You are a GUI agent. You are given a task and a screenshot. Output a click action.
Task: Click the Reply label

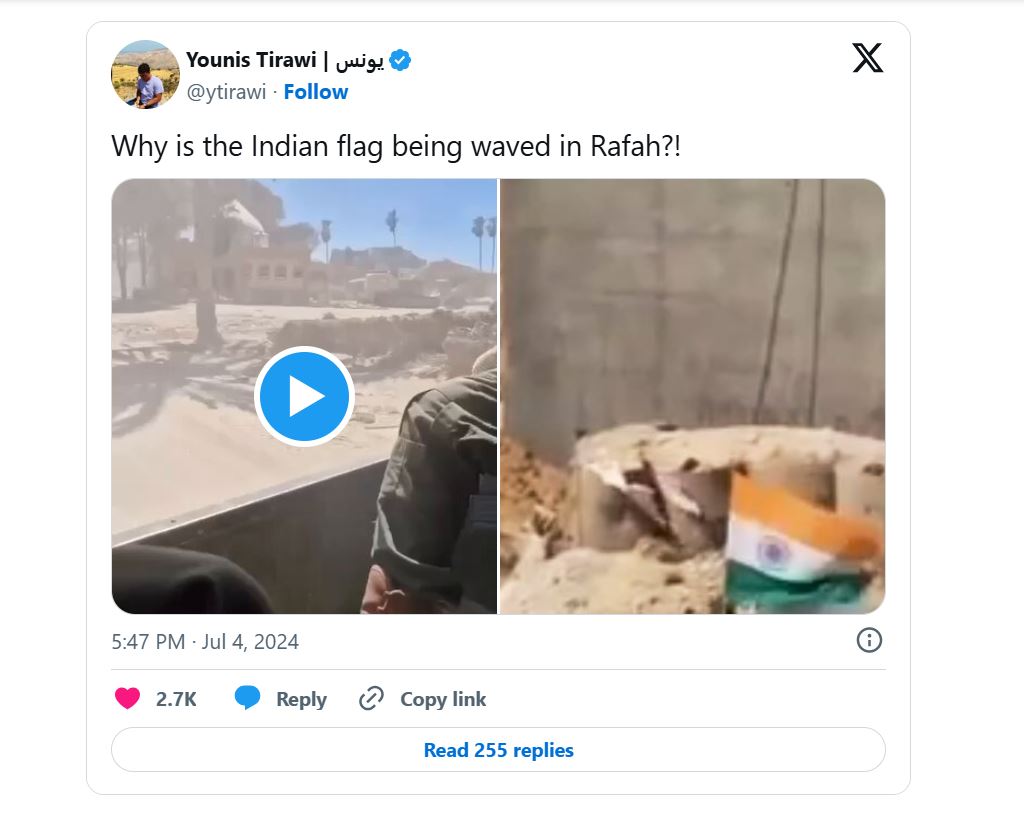coord(301,699)
